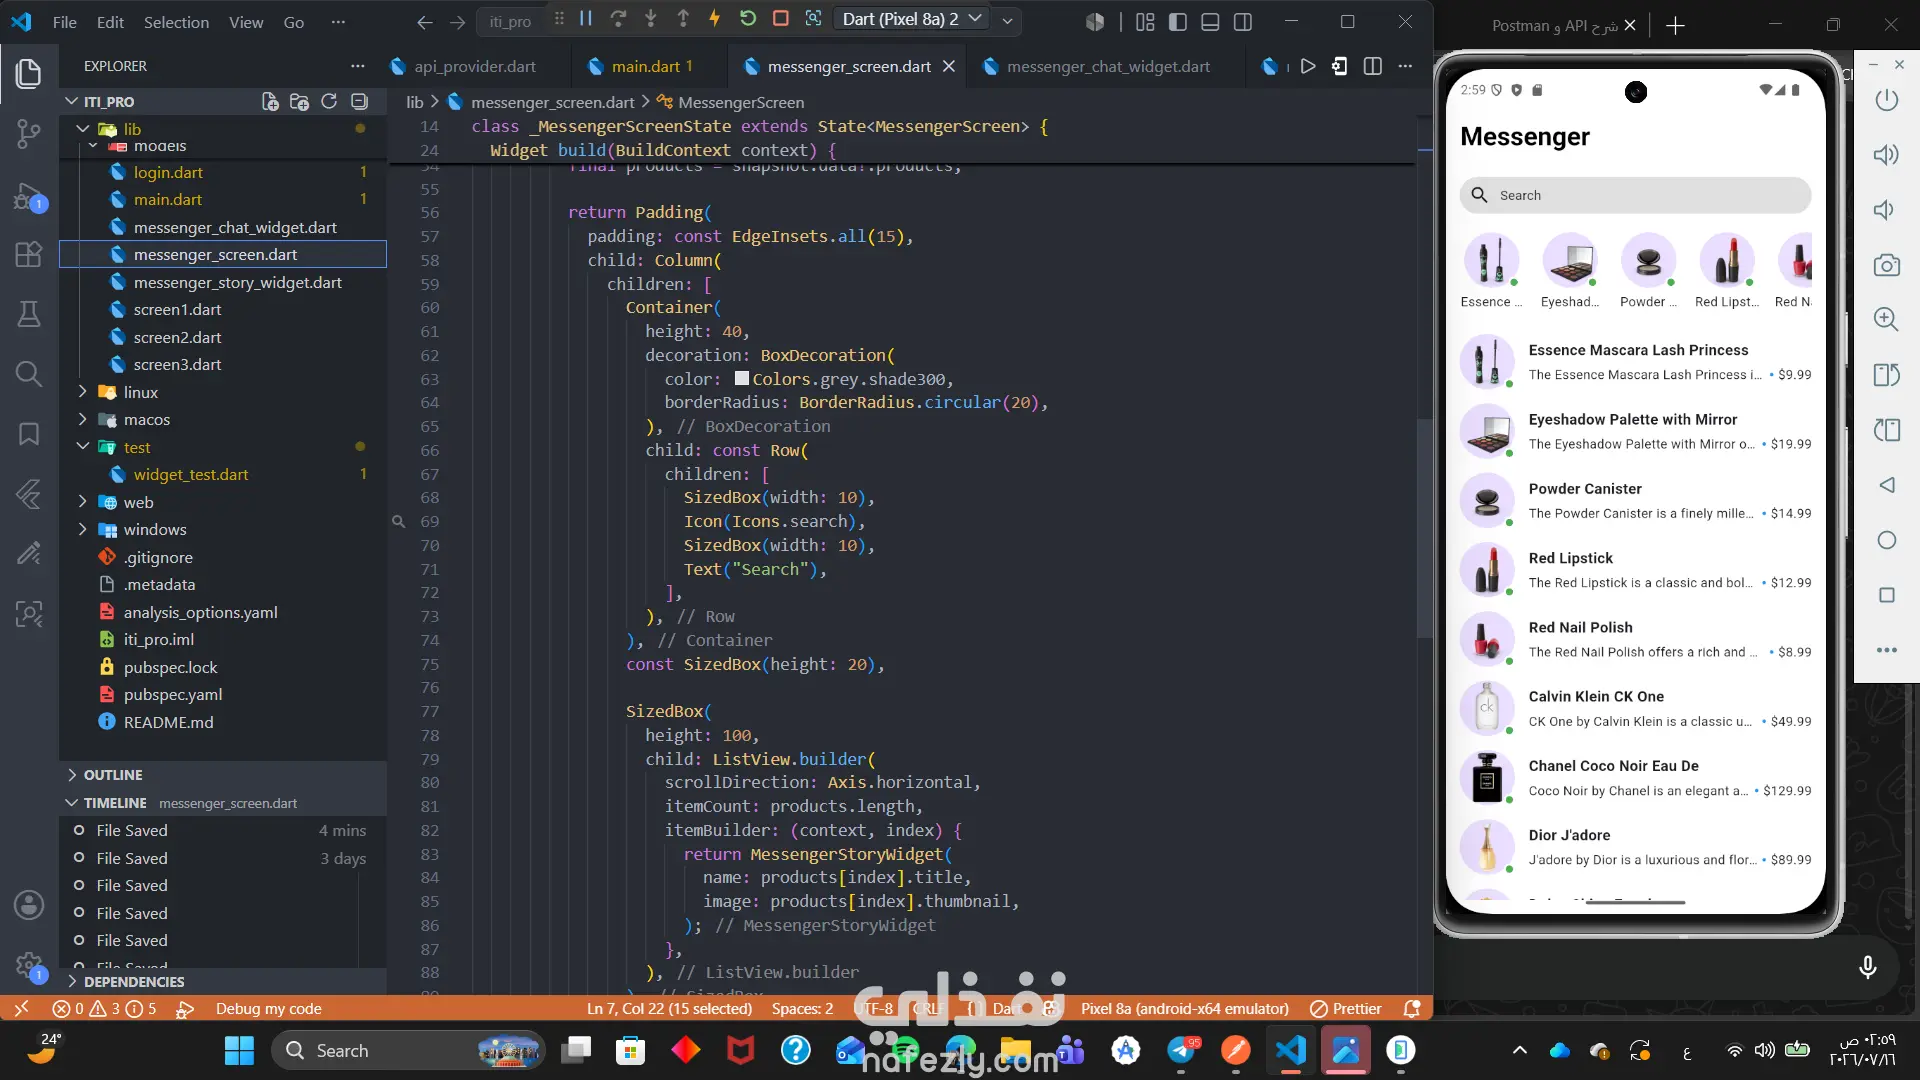This screenshot has height=1080, width=1920.
Task: Stop the debug session
Action: (781, 18)
